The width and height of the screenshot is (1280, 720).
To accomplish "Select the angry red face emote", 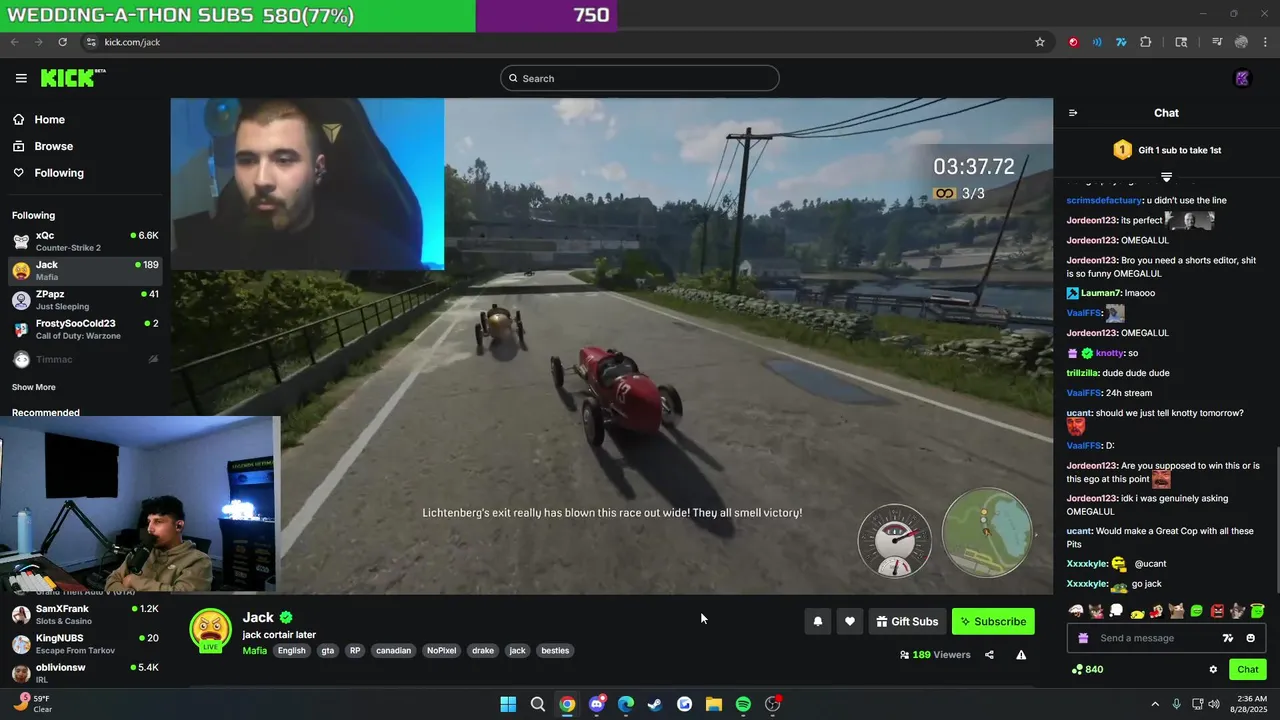I will pos(1217,611).
